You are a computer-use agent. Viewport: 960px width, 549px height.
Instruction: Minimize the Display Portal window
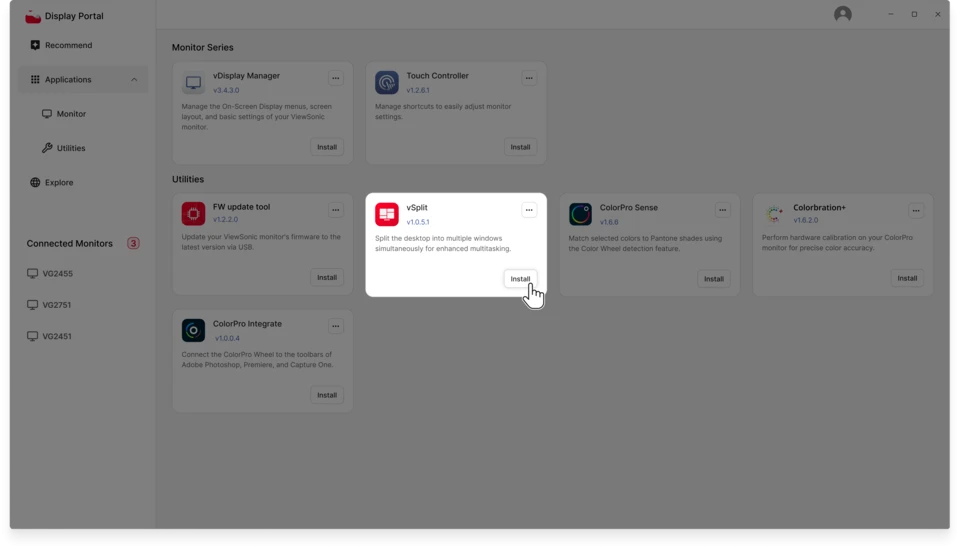pos(891,14)
